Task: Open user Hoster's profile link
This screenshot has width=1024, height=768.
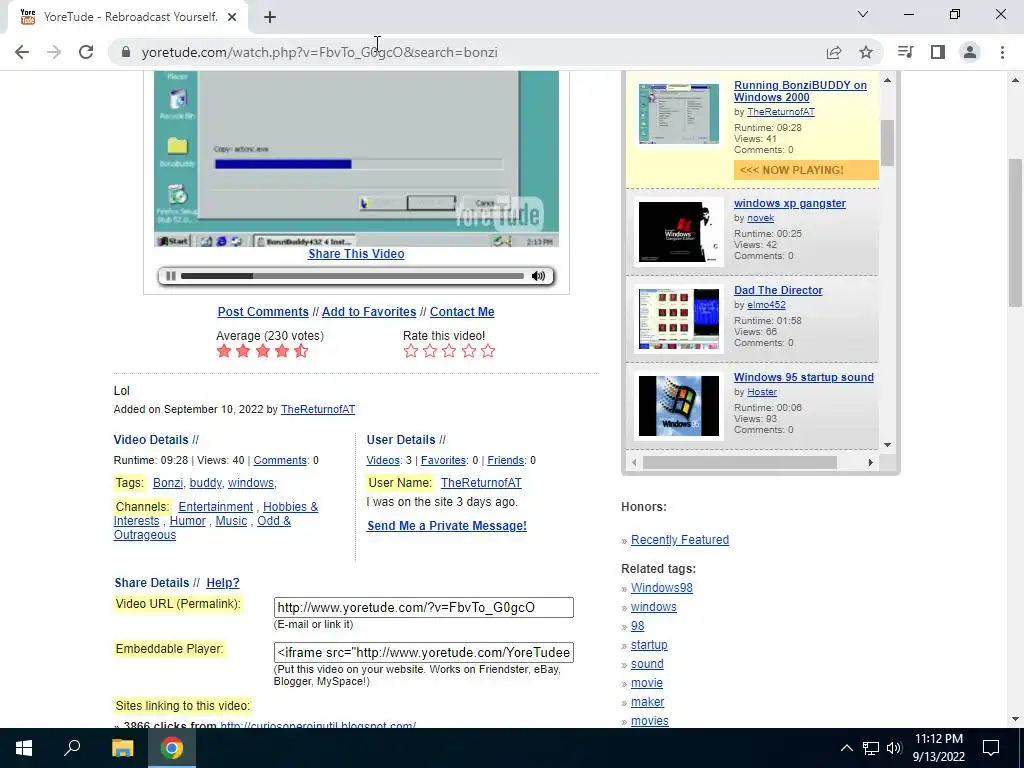Action: (x=762, y=392)
